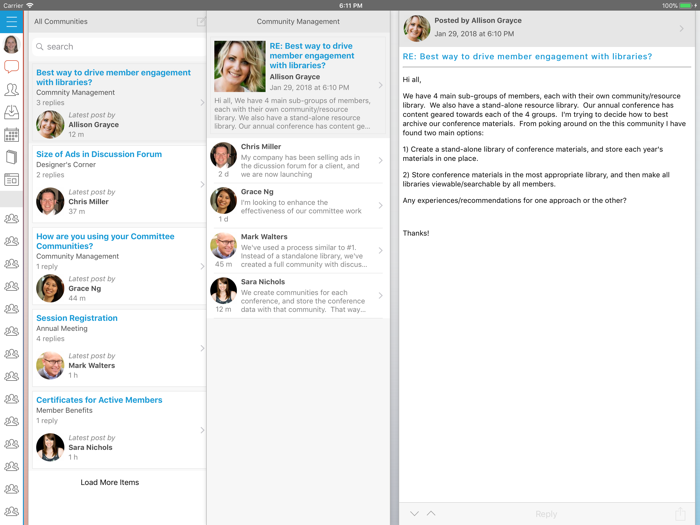Click the 'Member Benefits' community label
This screenshot has width=700, height=525.
(64, 410)
